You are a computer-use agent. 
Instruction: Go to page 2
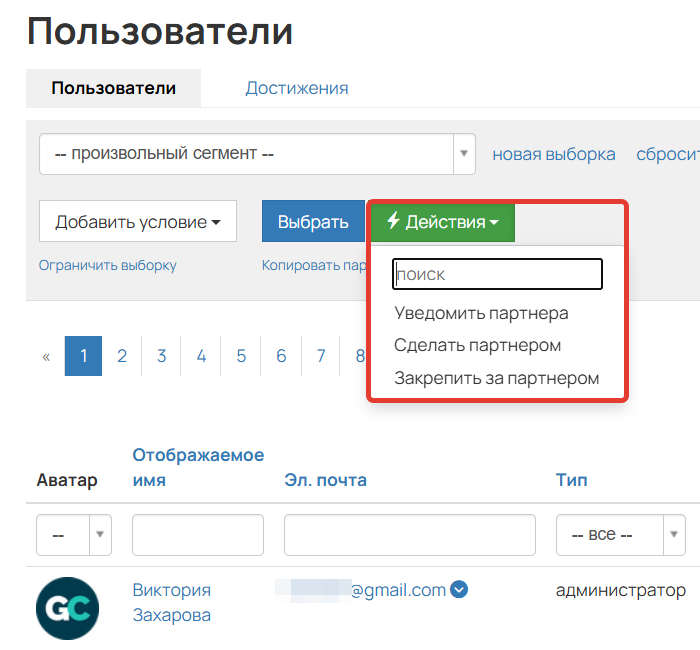pos(122,356)
